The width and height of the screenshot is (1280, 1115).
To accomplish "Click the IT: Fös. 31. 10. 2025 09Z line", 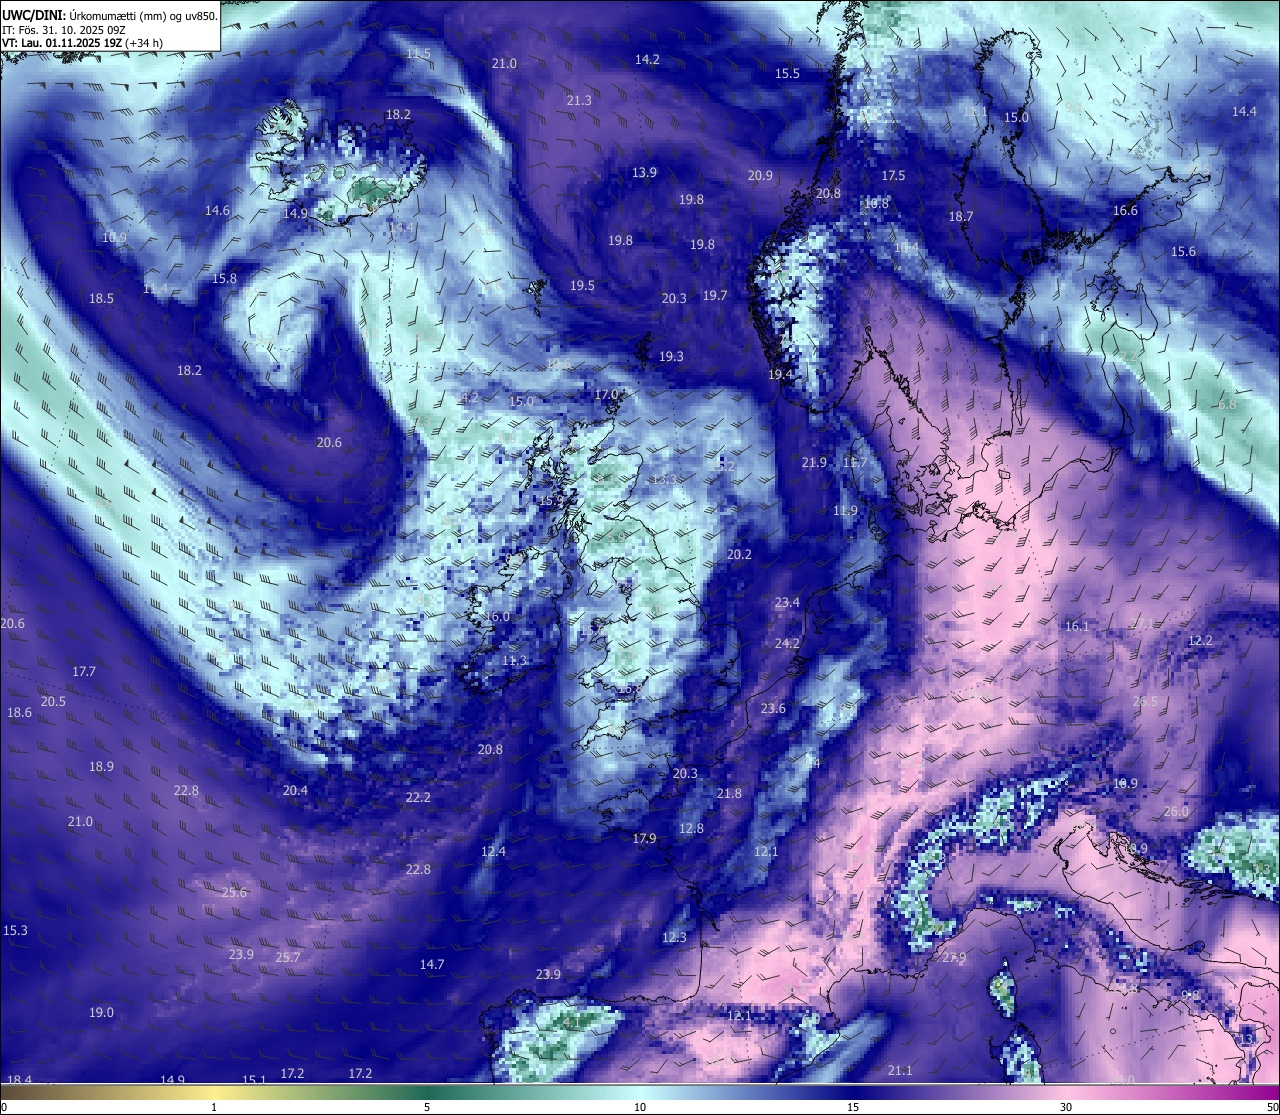I will (63, 29).
